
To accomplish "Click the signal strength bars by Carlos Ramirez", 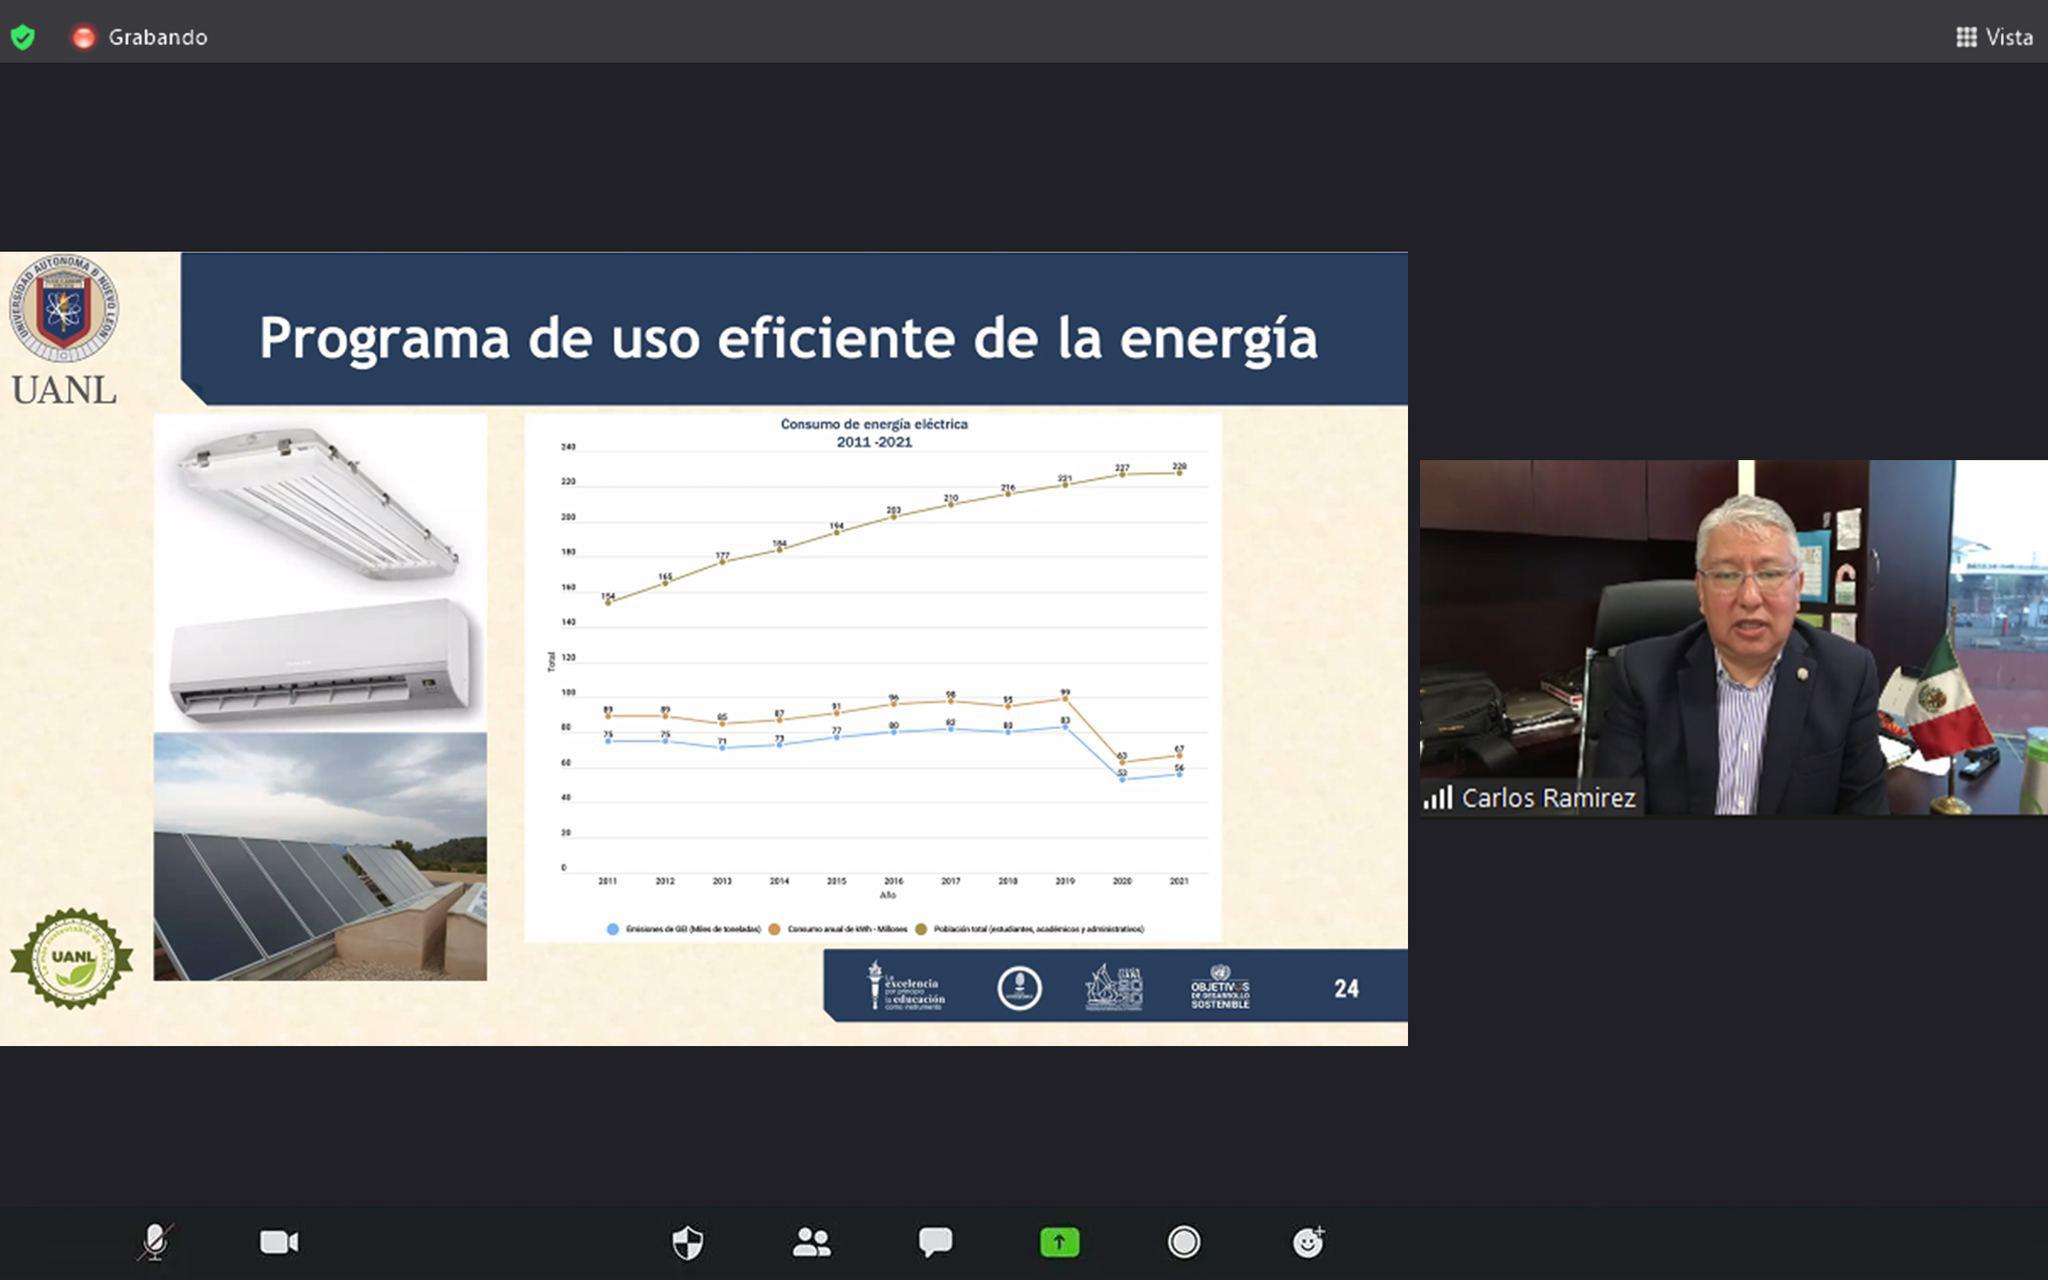I will point(1437,798).
